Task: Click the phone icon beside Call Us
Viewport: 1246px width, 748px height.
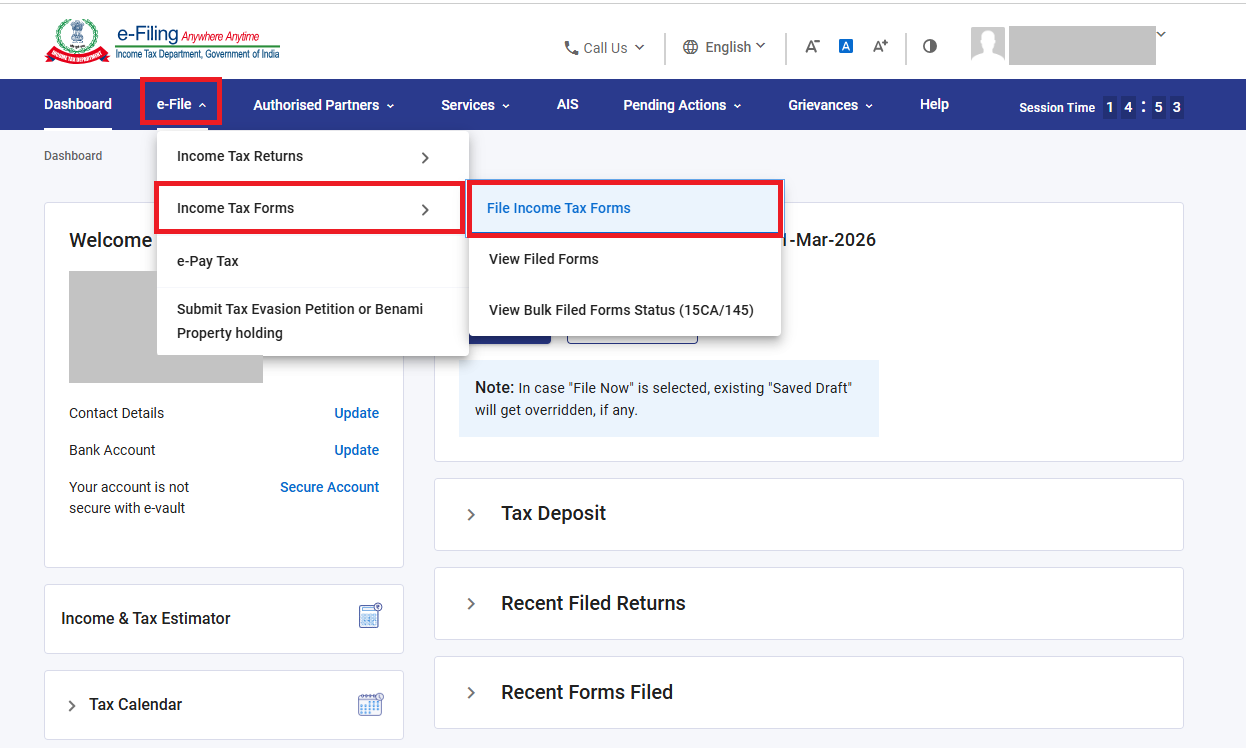Action: click(571, 47)
